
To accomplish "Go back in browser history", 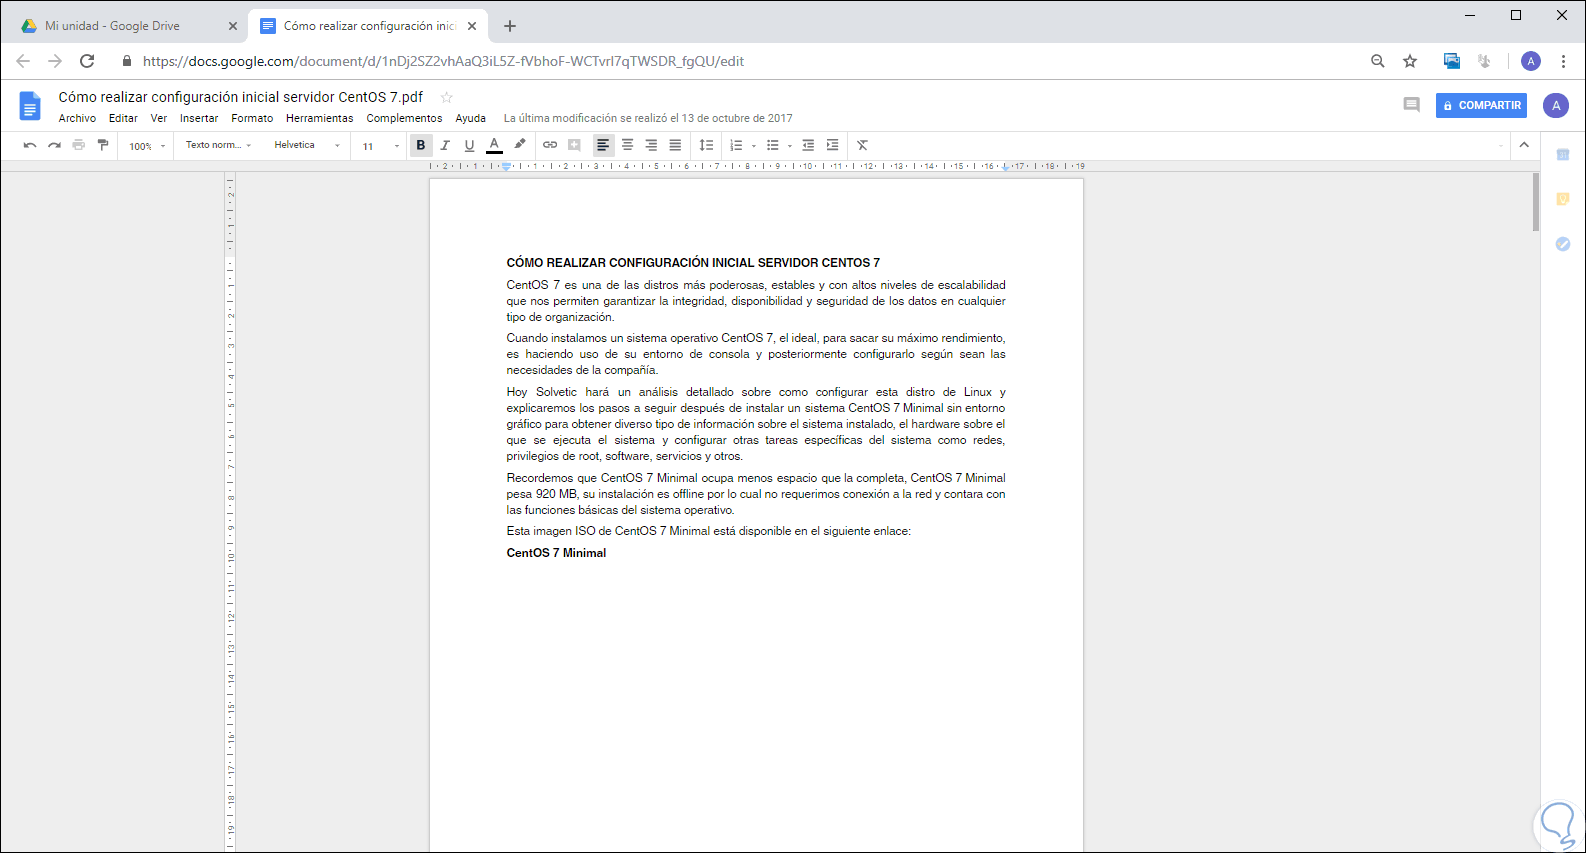I will point(23,61).
